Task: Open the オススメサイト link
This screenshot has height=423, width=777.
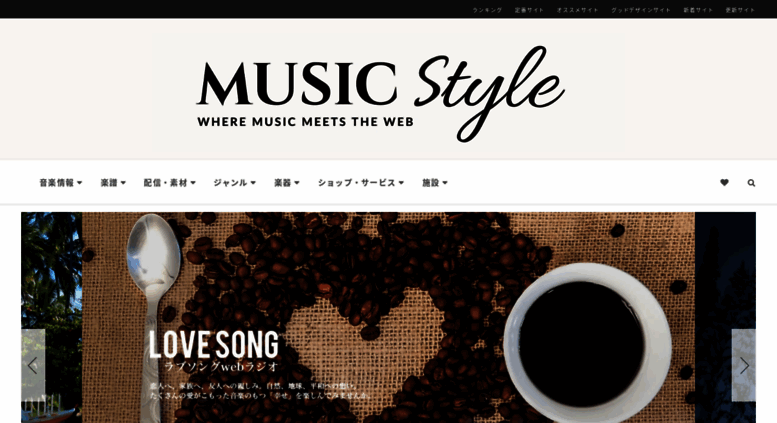Action: pyautogui.click(x=577, y=10)
